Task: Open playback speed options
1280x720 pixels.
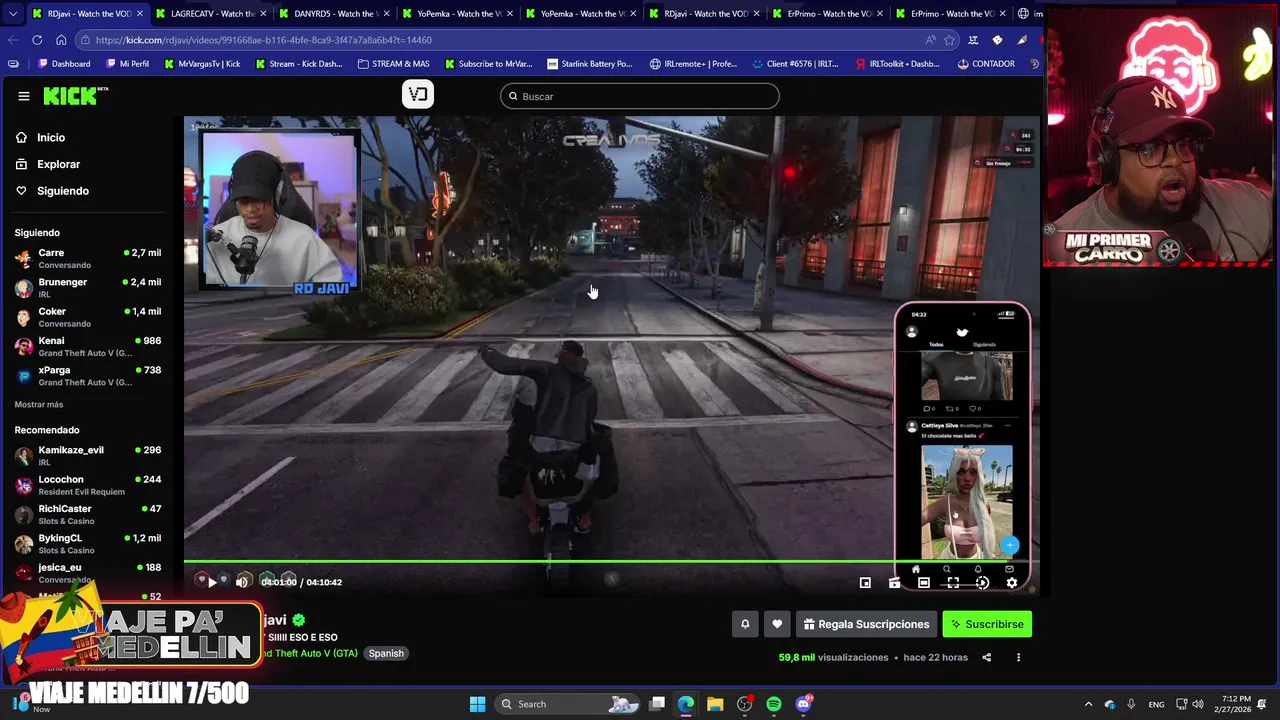Action: 982,582
